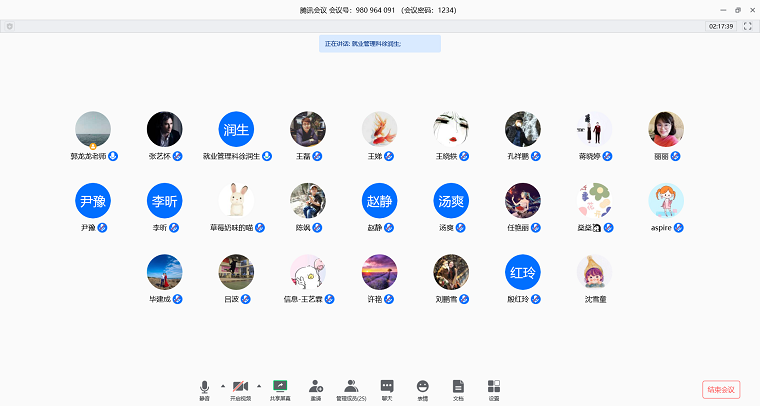The image size is (760, 406).
Task: Click the current speaker notification banner
Action: pyautogui.click(x=380, y=44)
